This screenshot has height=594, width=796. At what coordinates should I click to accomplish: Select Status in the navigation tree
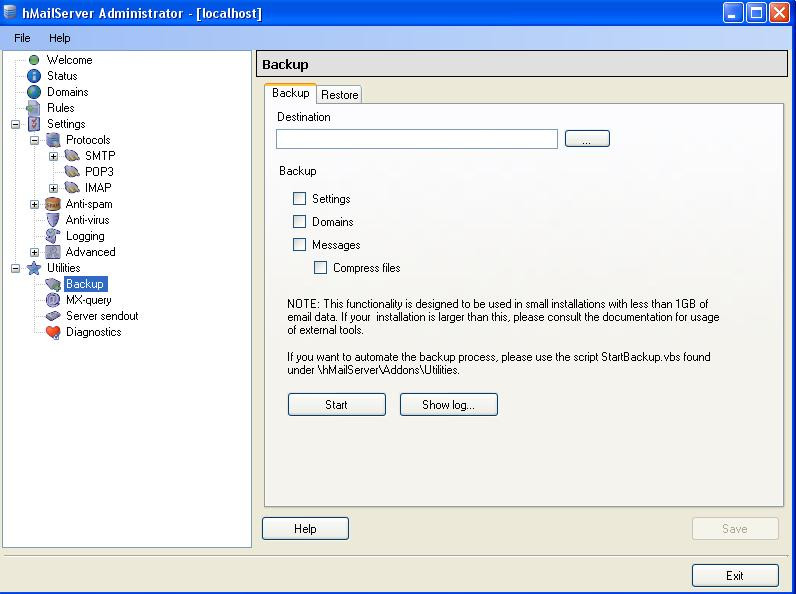pos(62,76)
